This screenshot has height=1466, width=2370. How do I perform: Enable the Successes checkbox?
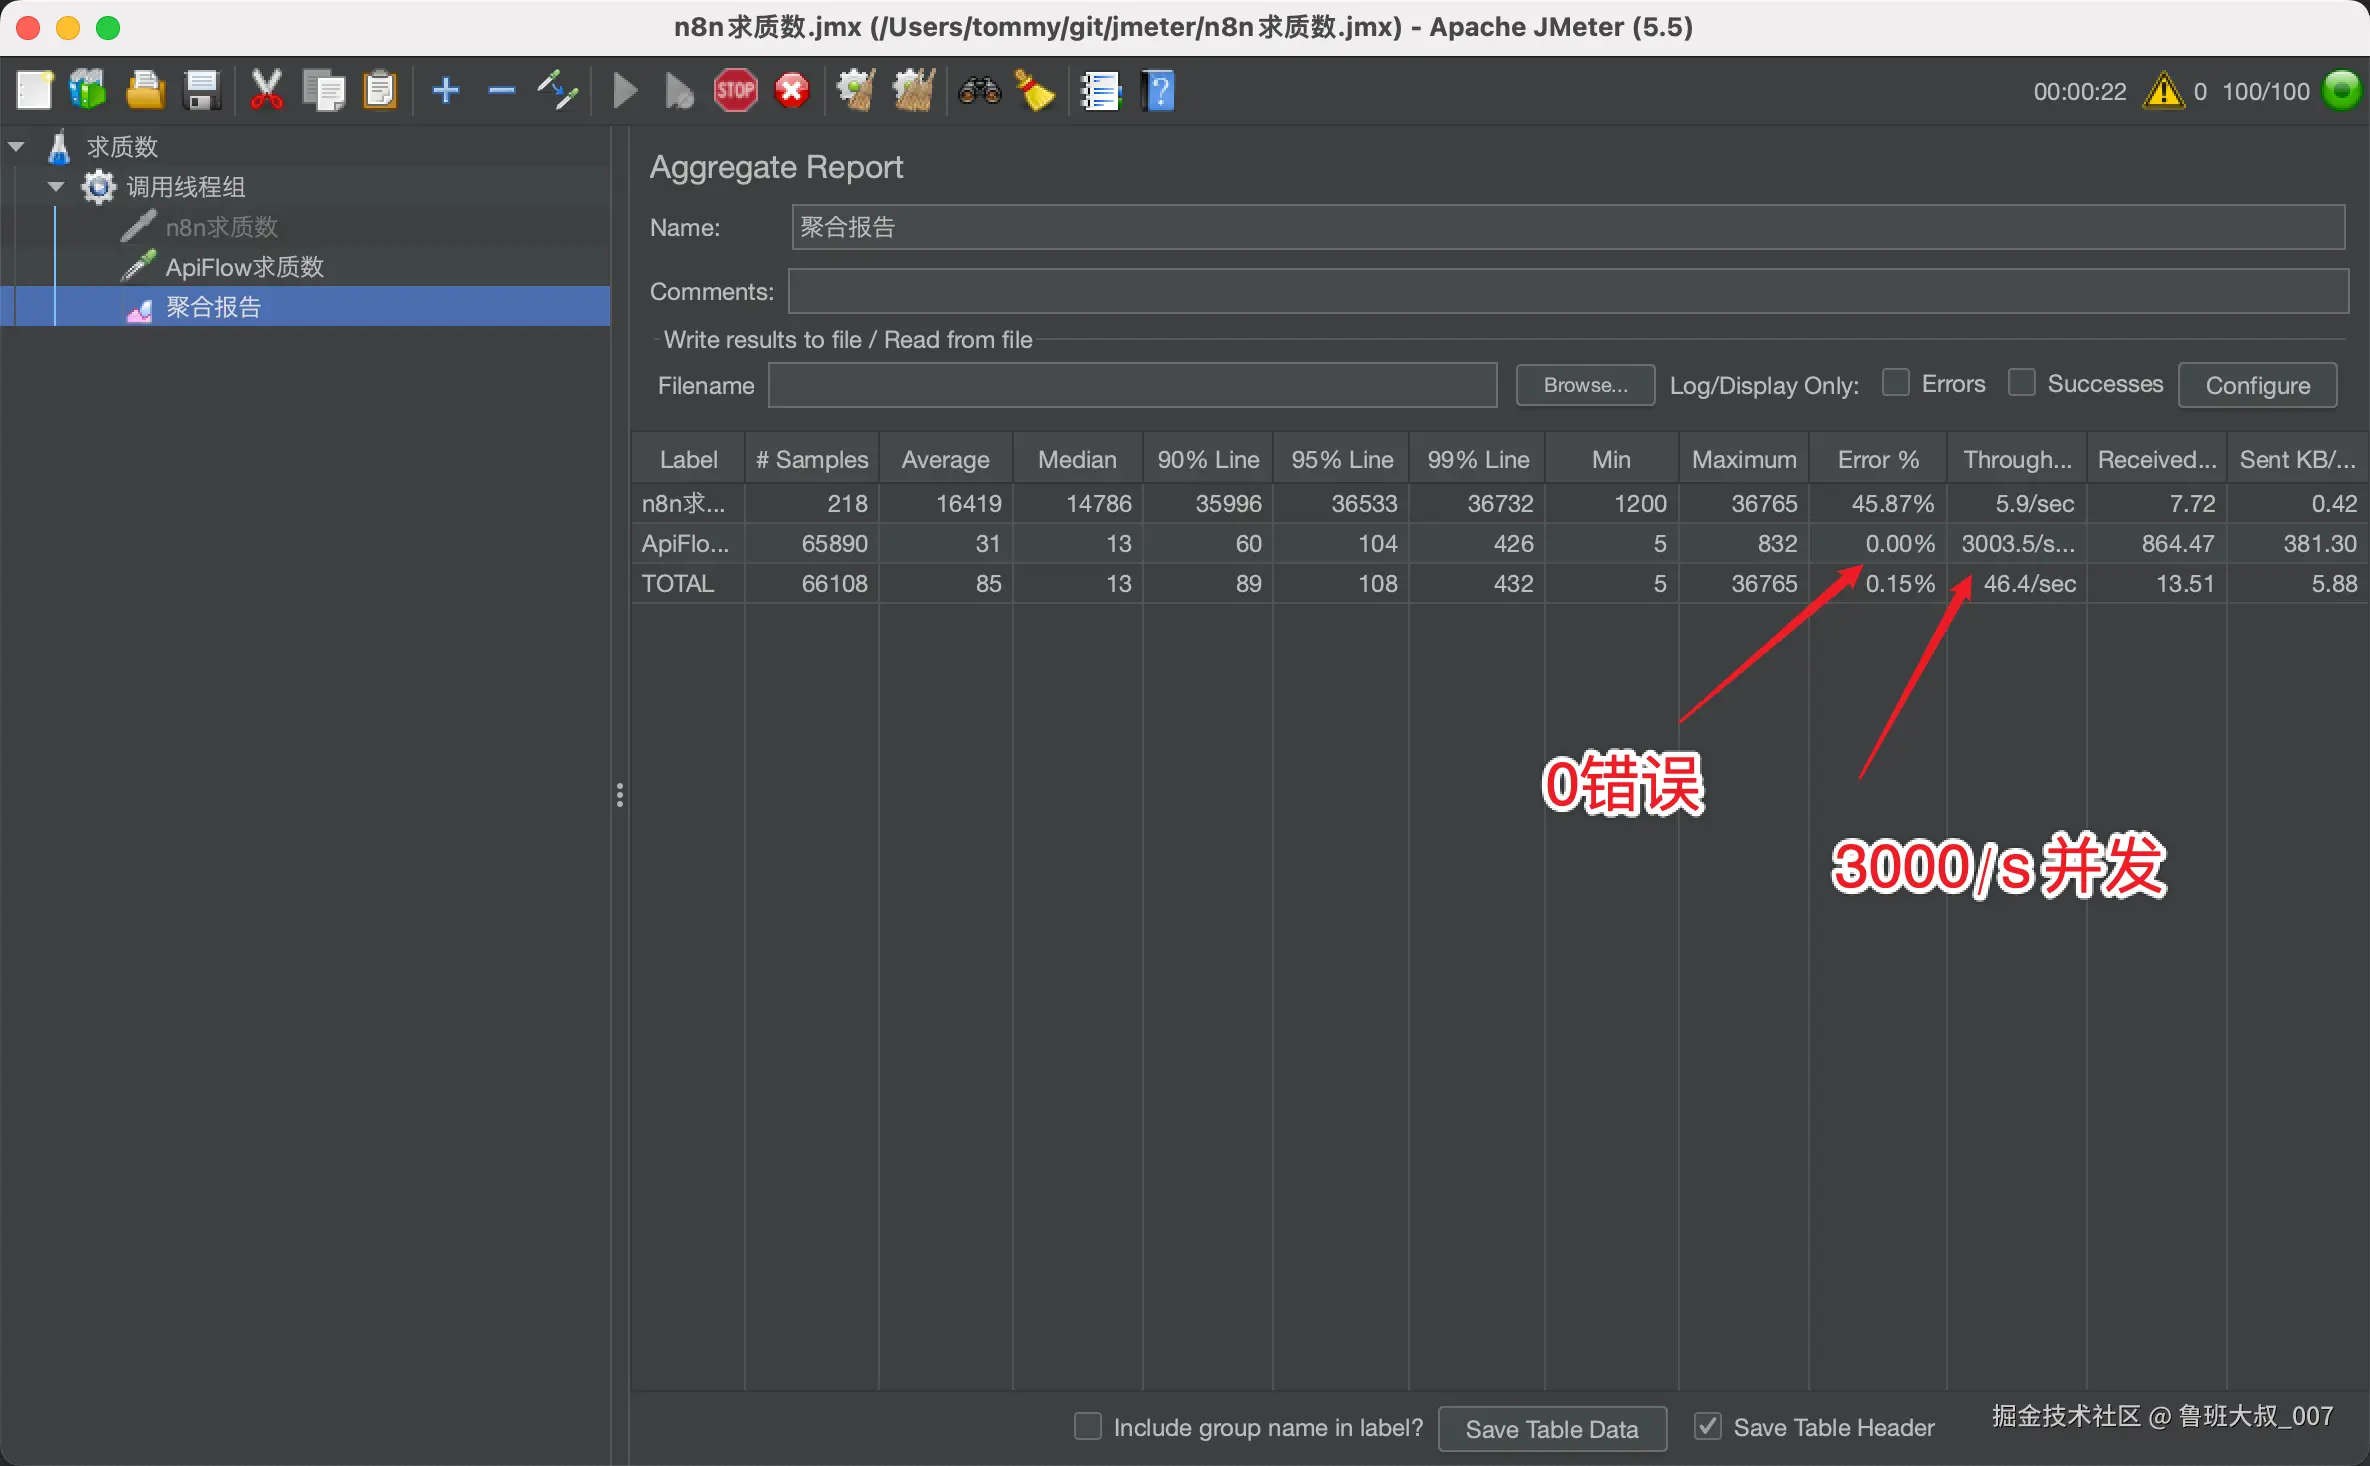point(2021,383)
